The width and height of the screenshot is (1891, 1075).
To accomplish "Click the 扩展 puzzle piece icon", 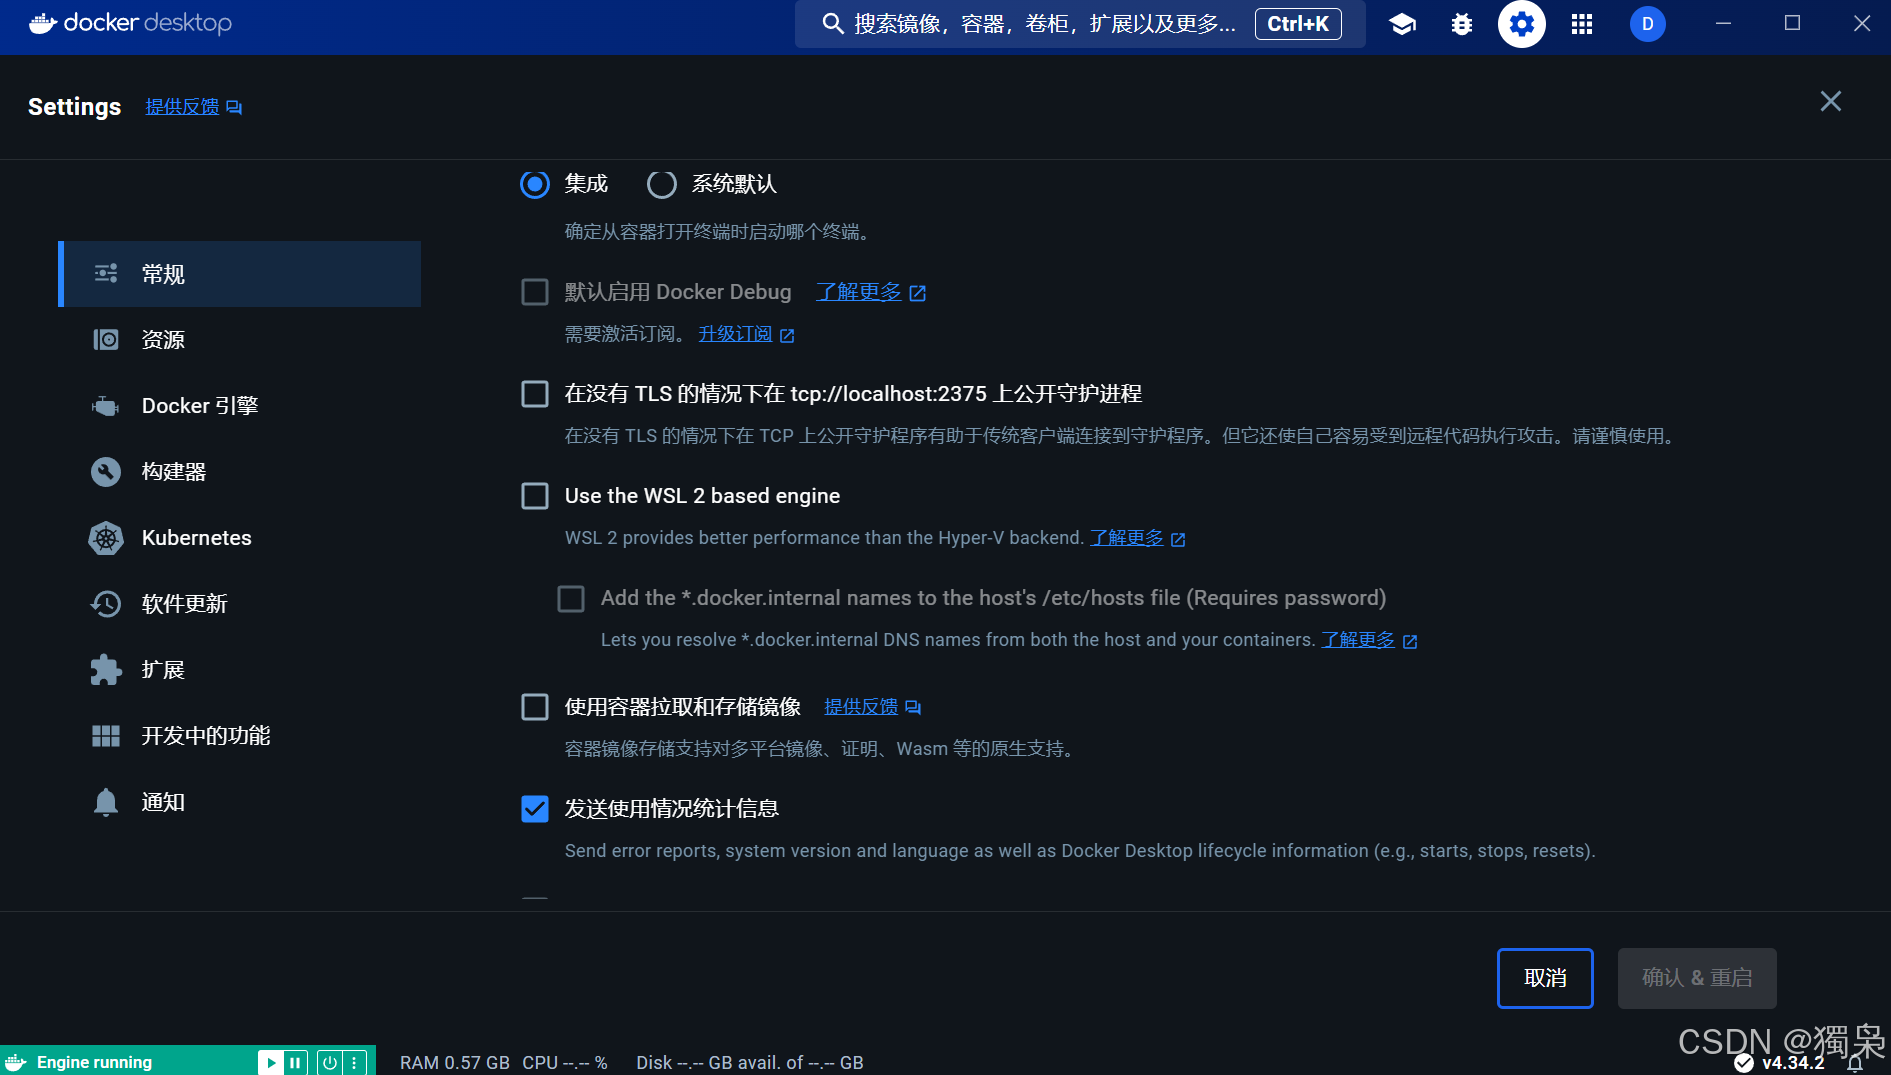I will (106, 670).
